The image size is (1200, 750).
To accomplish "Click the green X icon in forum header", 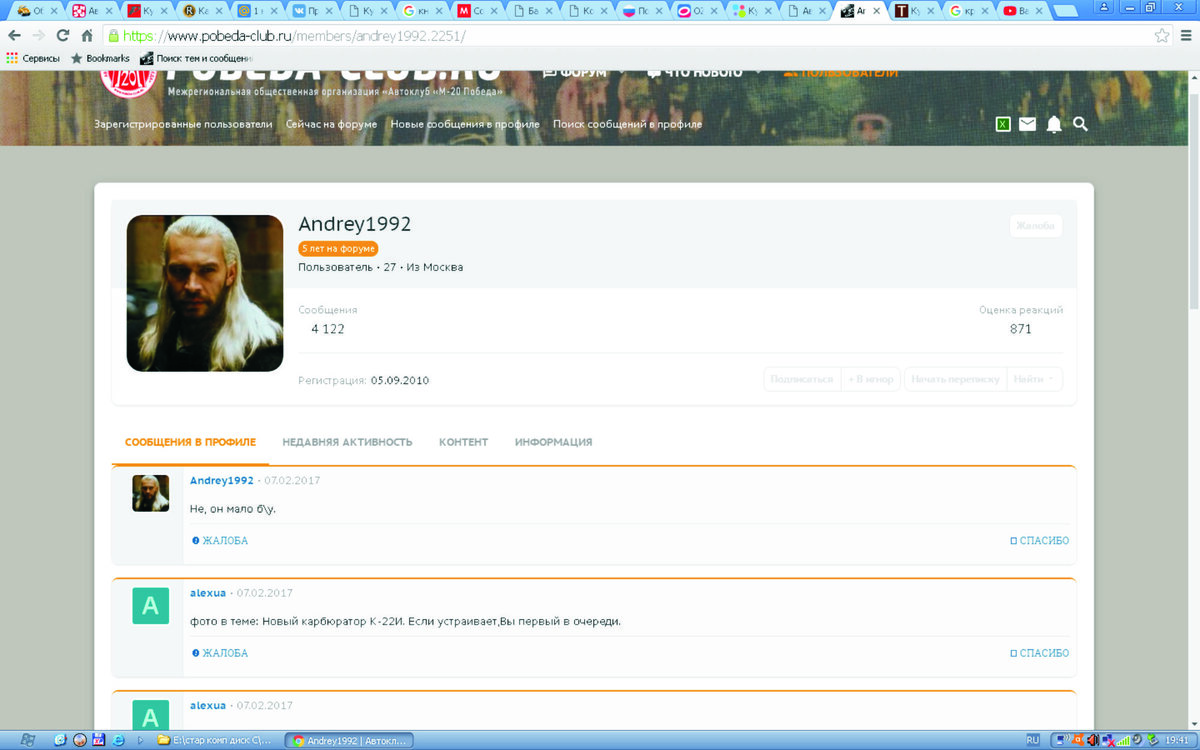I will [x=1002, y=125].
